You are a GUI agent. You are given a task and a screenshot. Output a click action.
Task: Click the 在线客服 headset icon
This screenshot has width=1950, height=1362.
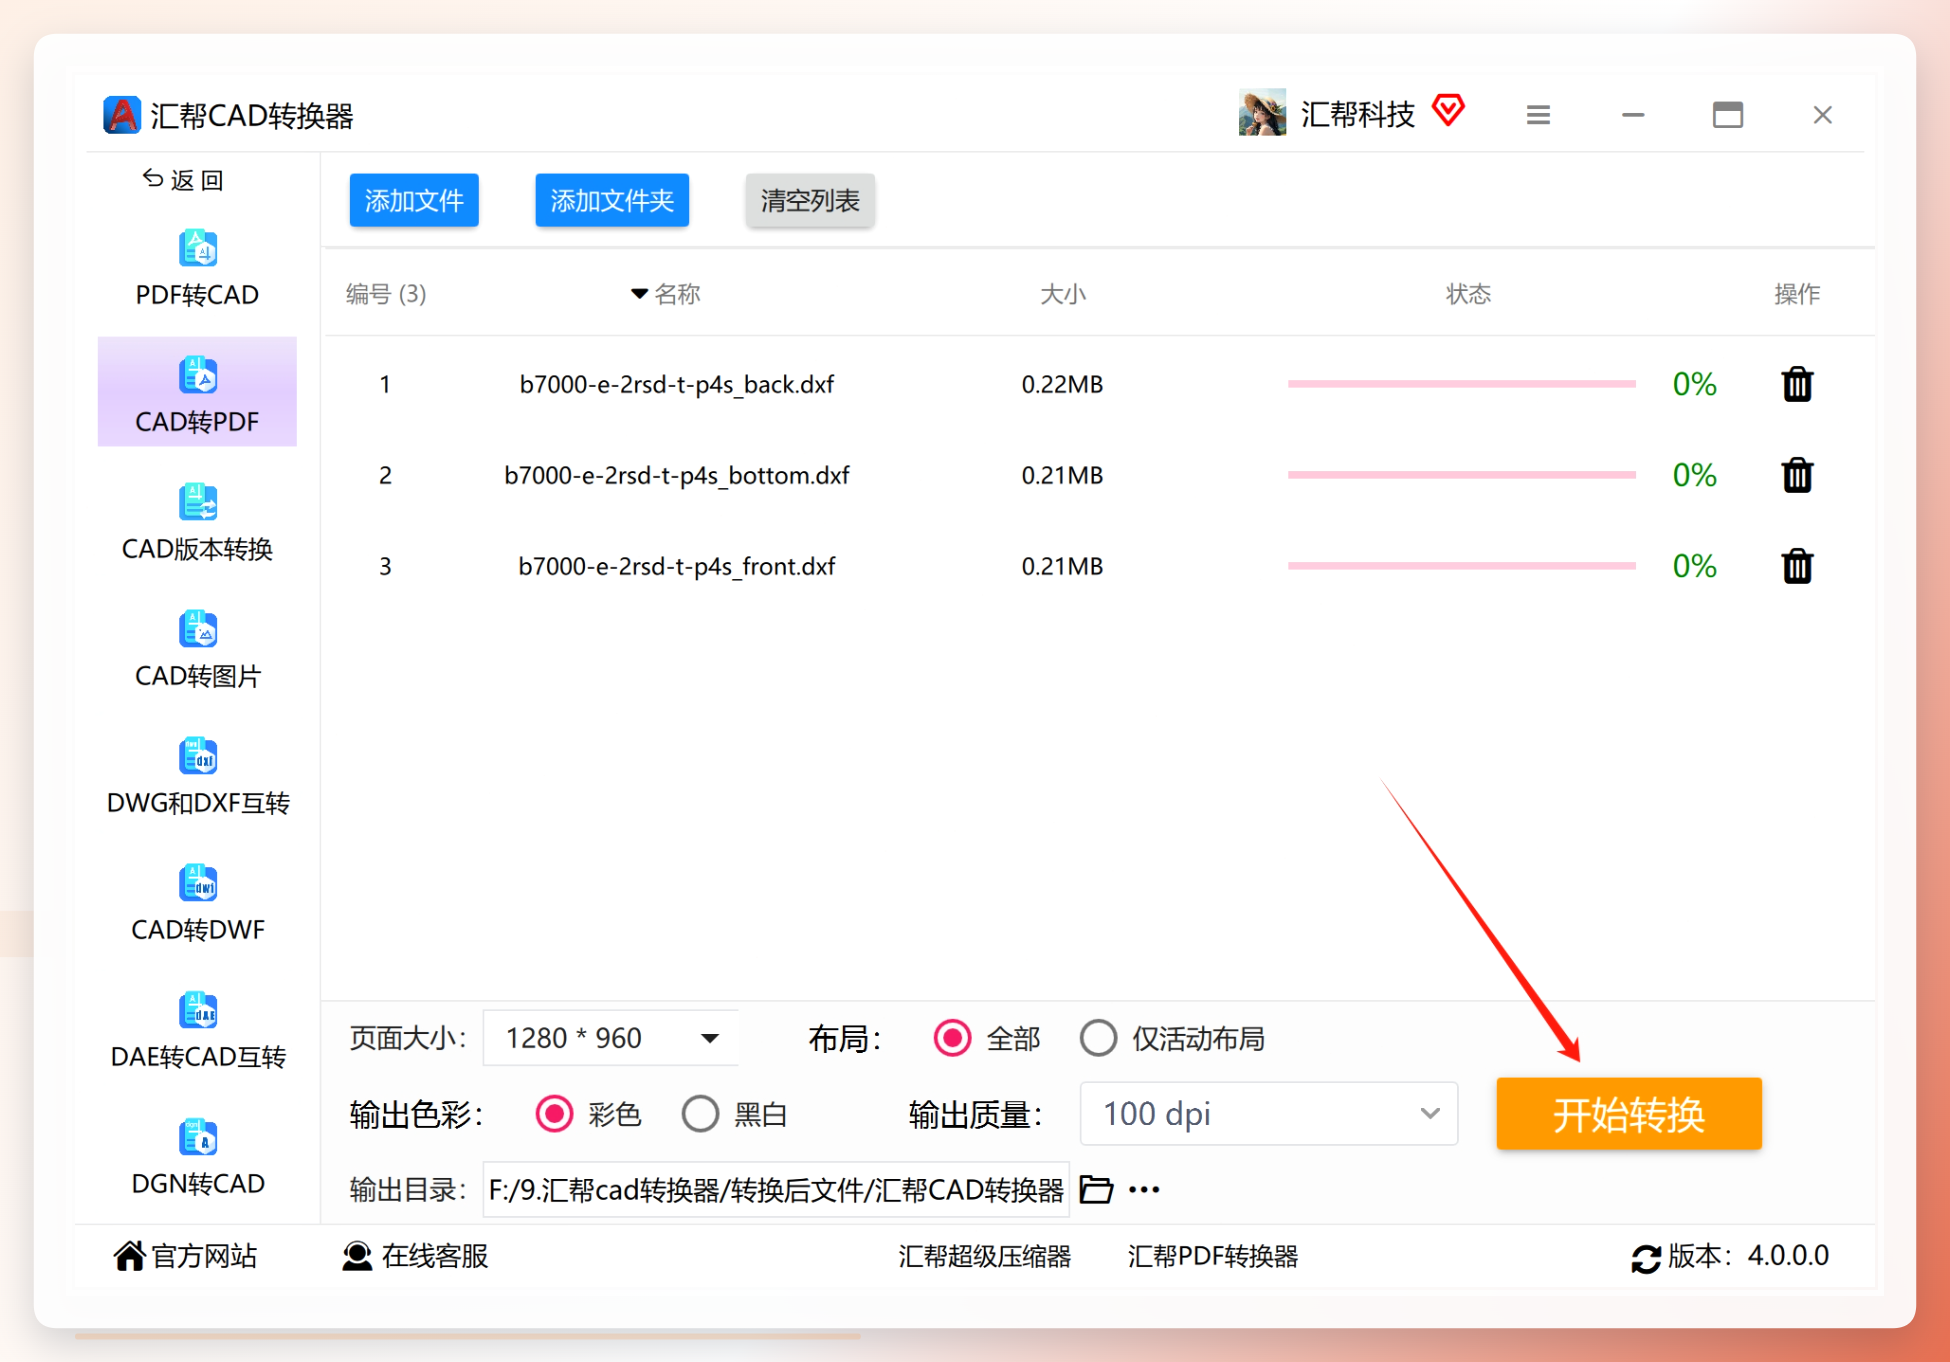357,1256
